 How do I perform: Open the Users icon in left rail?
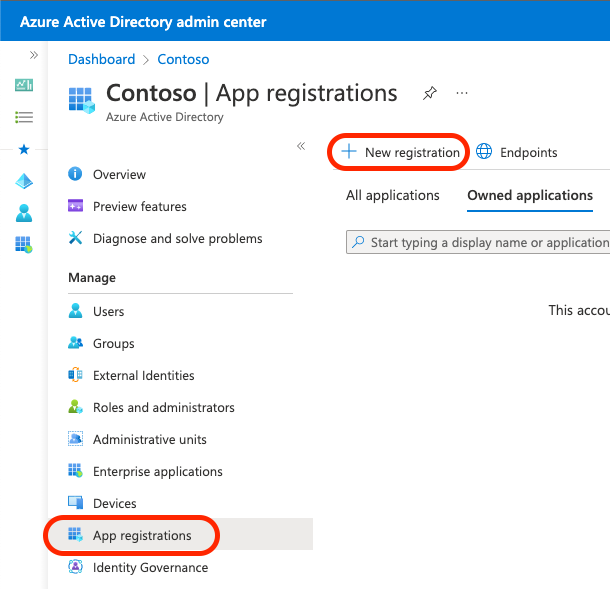(x=24, y=213)
